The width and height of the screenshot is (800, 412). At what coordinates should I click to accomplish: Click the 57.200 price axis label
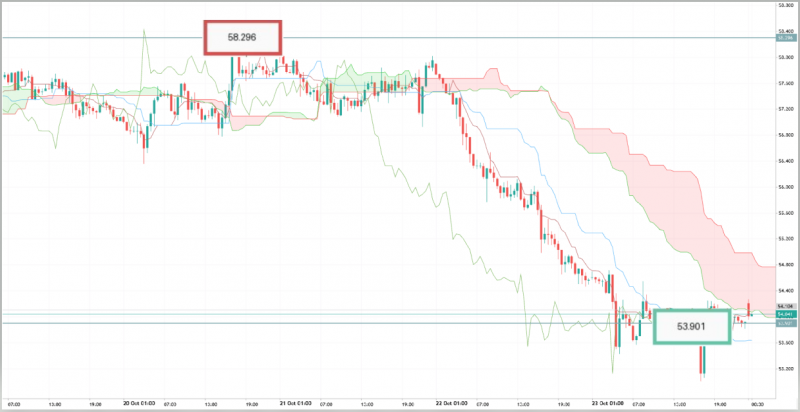coord(784,109)
